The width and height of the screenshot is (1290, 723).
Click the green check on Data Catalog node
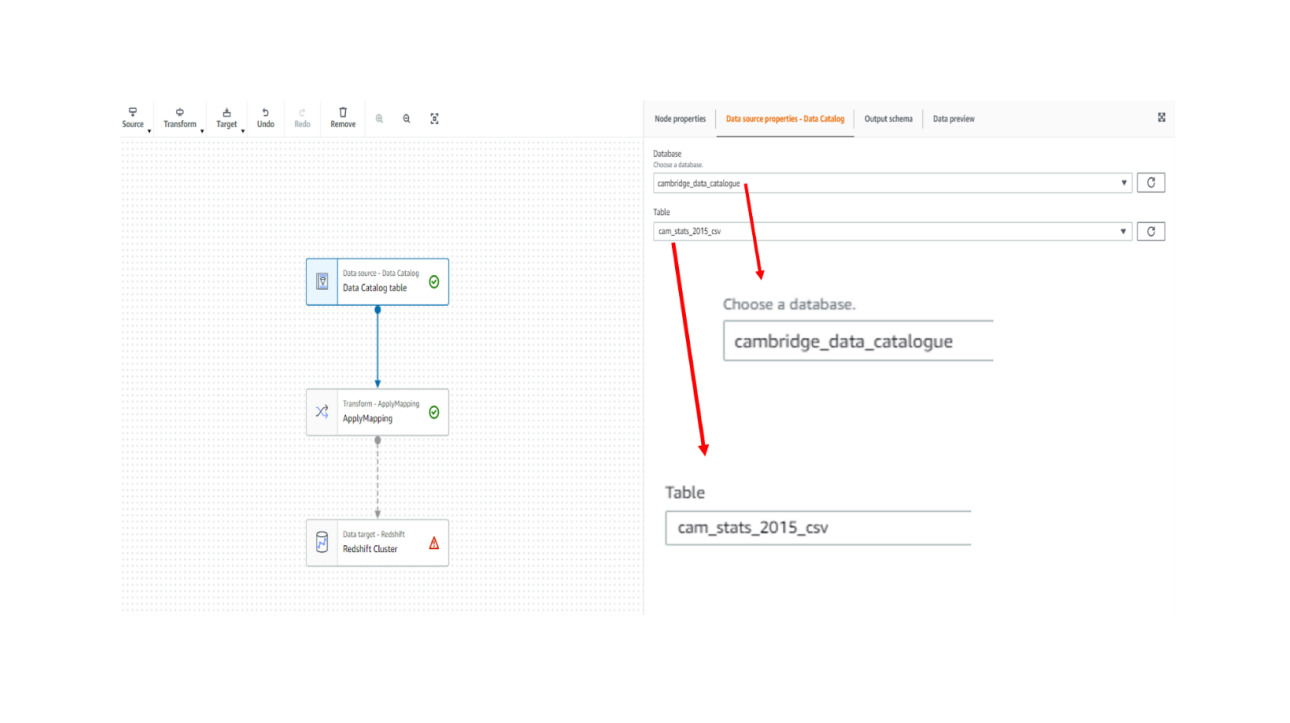pyautogui.click(x=434, y=282)
